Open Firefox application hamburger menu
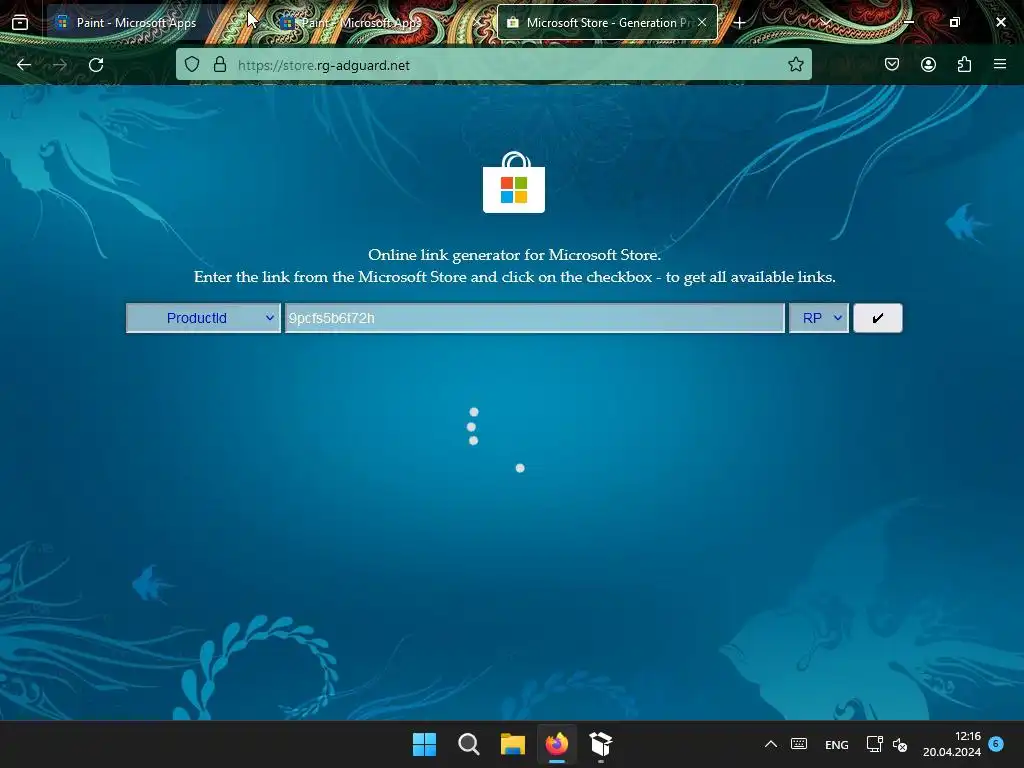 tap(1000, 65)
